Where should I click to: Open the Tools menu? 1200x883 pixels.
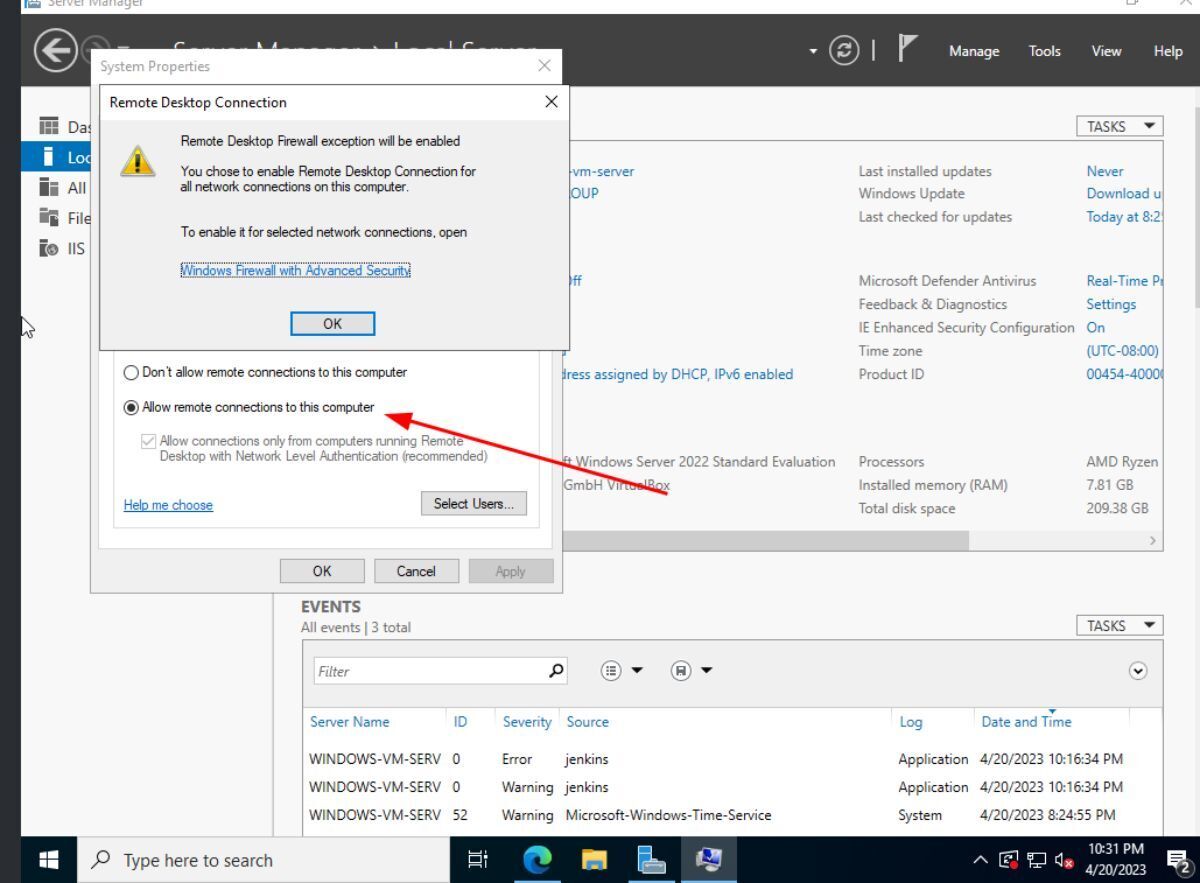click(1044, 52)
